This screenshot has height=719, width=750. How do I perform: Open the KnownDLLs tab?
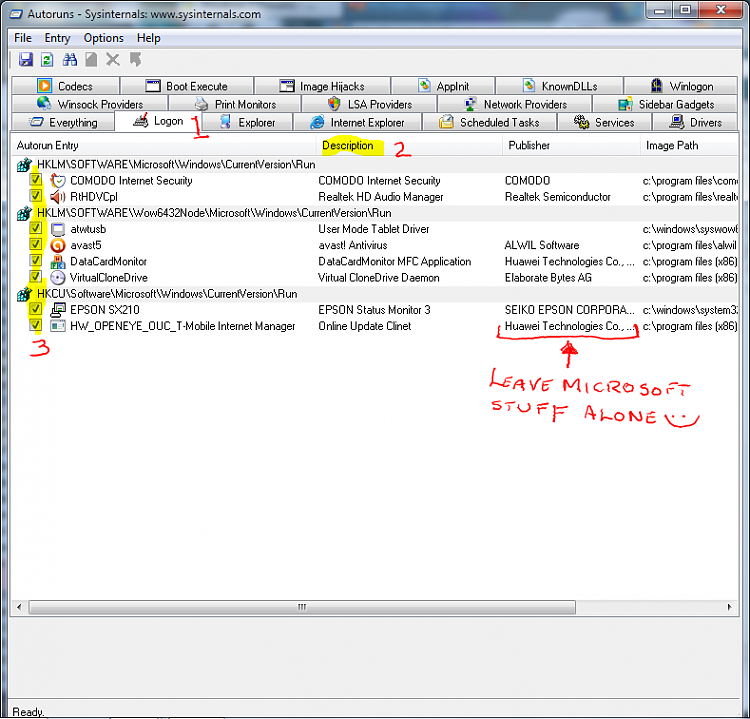559,86
